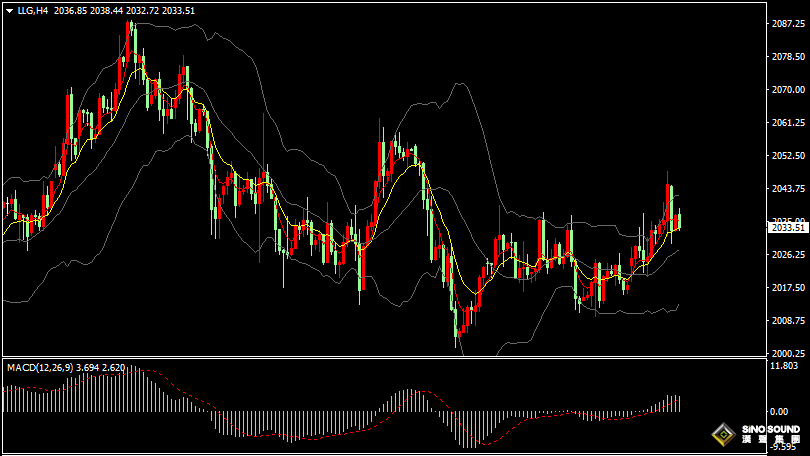Click the 2017.50 level on price scale

789,288
